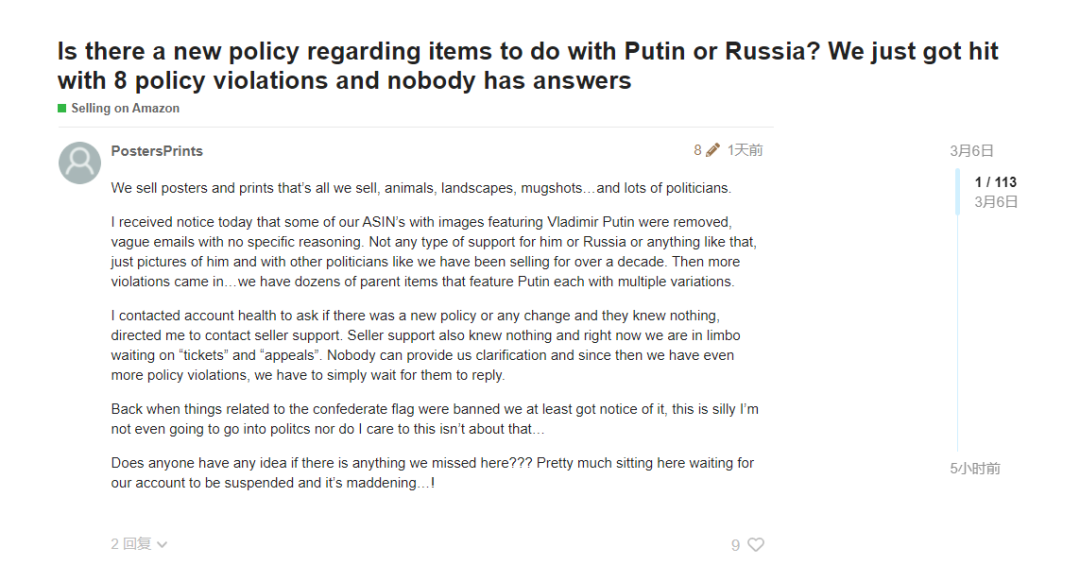Open edit history pencil icon
The width and height of the screenshot is (1080, 582).
[713, 150]
